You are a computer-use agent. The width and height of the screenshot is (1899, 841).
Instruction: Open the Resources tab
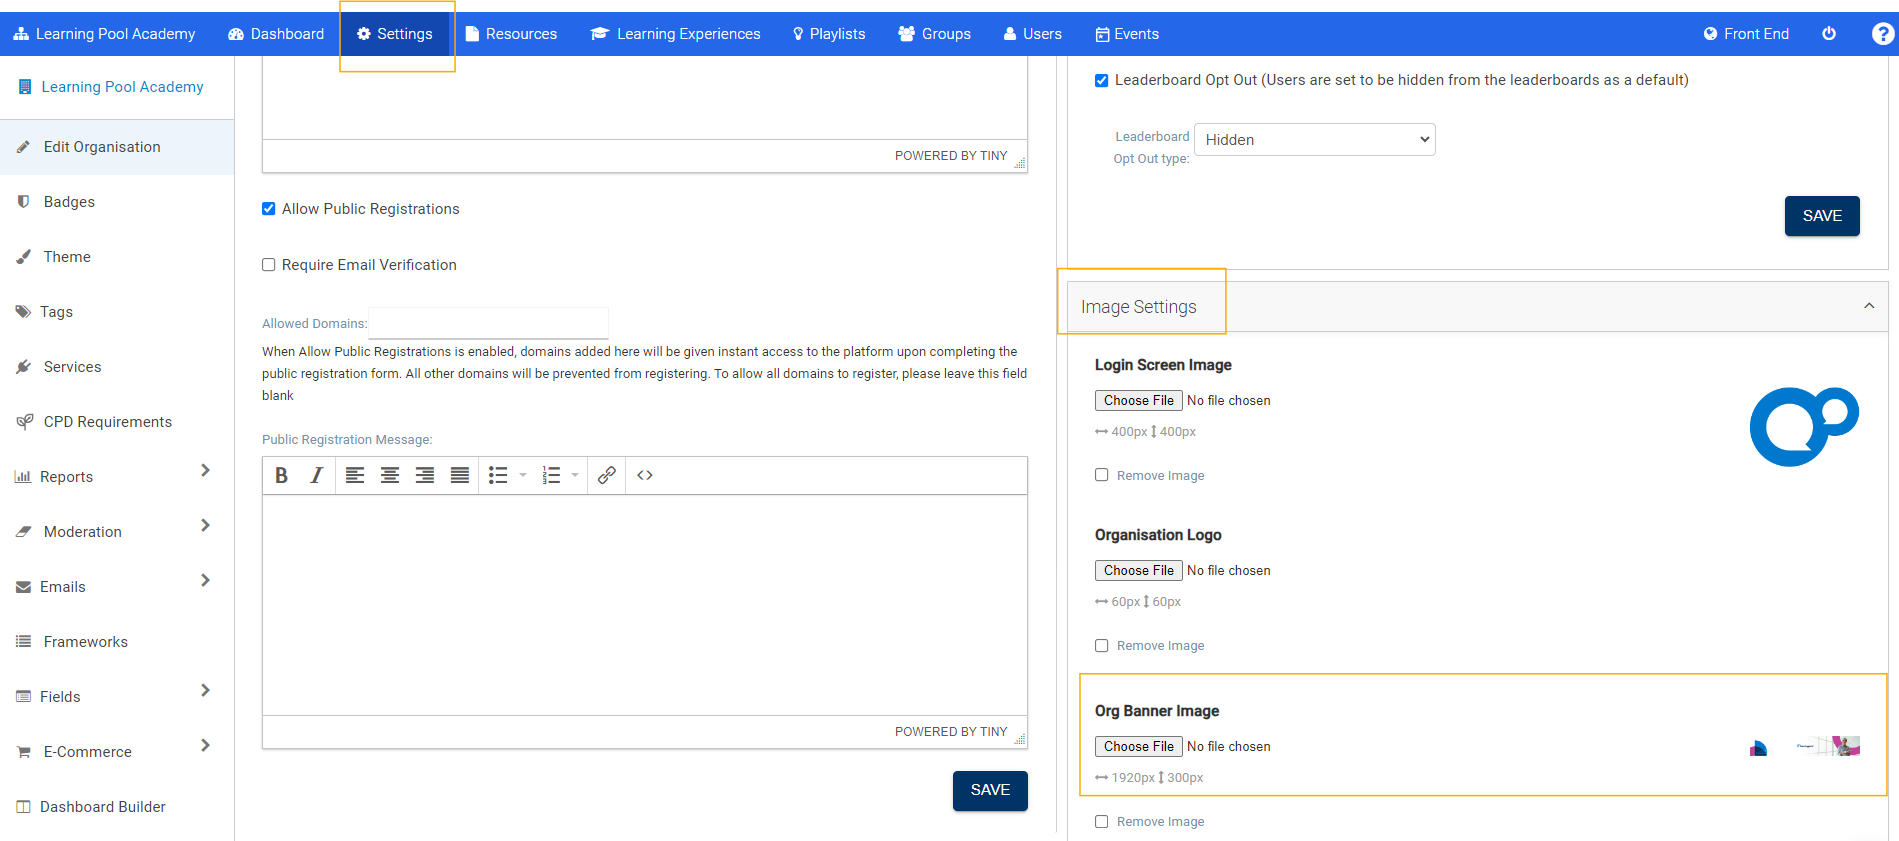click(511, 34)
